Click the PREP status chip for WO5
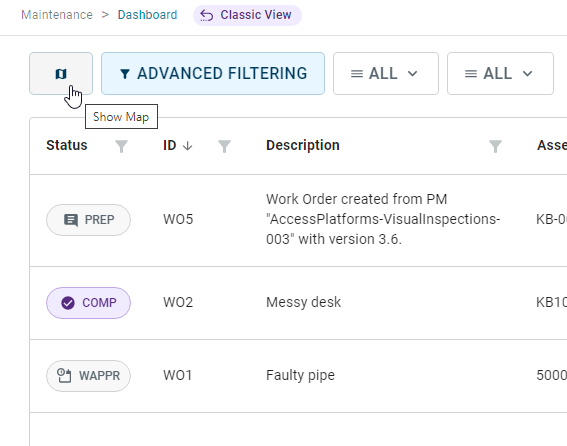This screenshot has width=567, height=446. 88,220
